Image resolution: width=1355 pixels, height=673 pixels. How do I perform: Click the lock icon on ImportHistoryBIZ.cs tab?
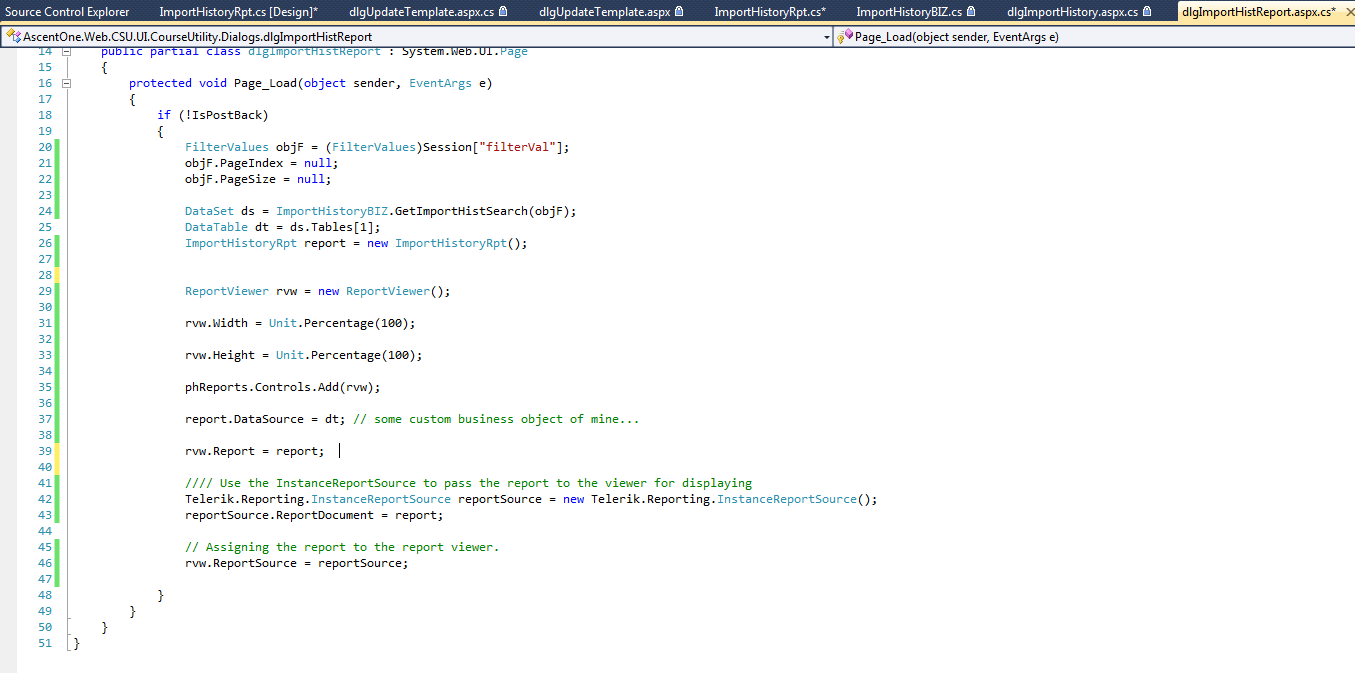point(971,12)
